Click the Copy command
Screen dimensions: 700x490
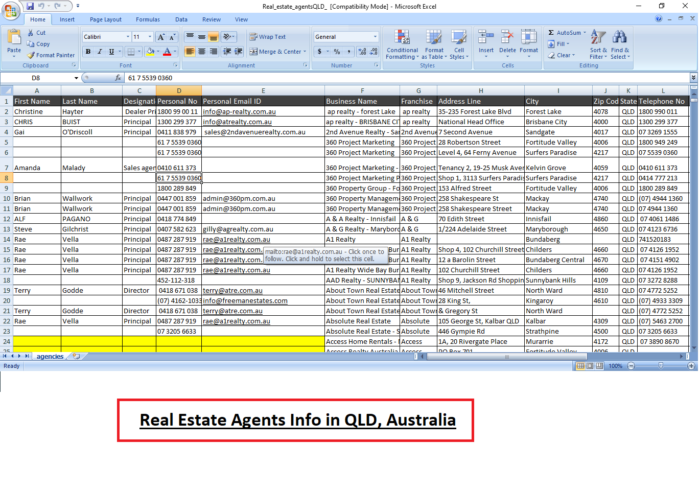tap(38, 44)
